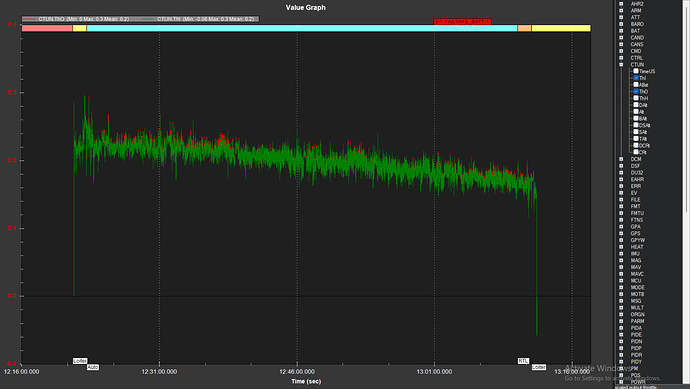Viewport: 690px width, 389px height.
Task: Click the vertical scrollbar of message tree
Action: pos(686,191)
